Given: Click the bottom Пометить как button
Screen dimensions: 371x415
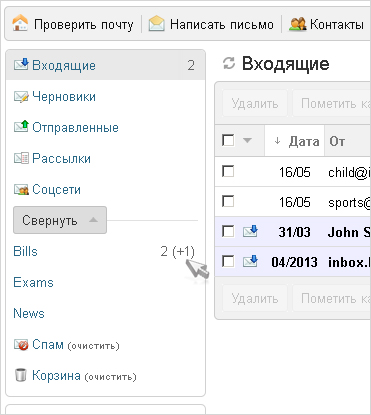Looking at the screenshot, I should pyautogui.click(x=332, y=298).
